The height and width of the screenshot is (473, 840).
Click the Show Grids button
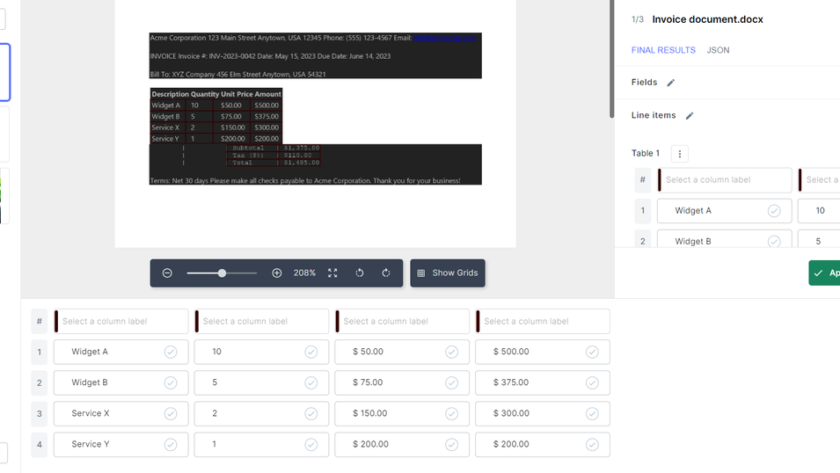pos(447,273)
